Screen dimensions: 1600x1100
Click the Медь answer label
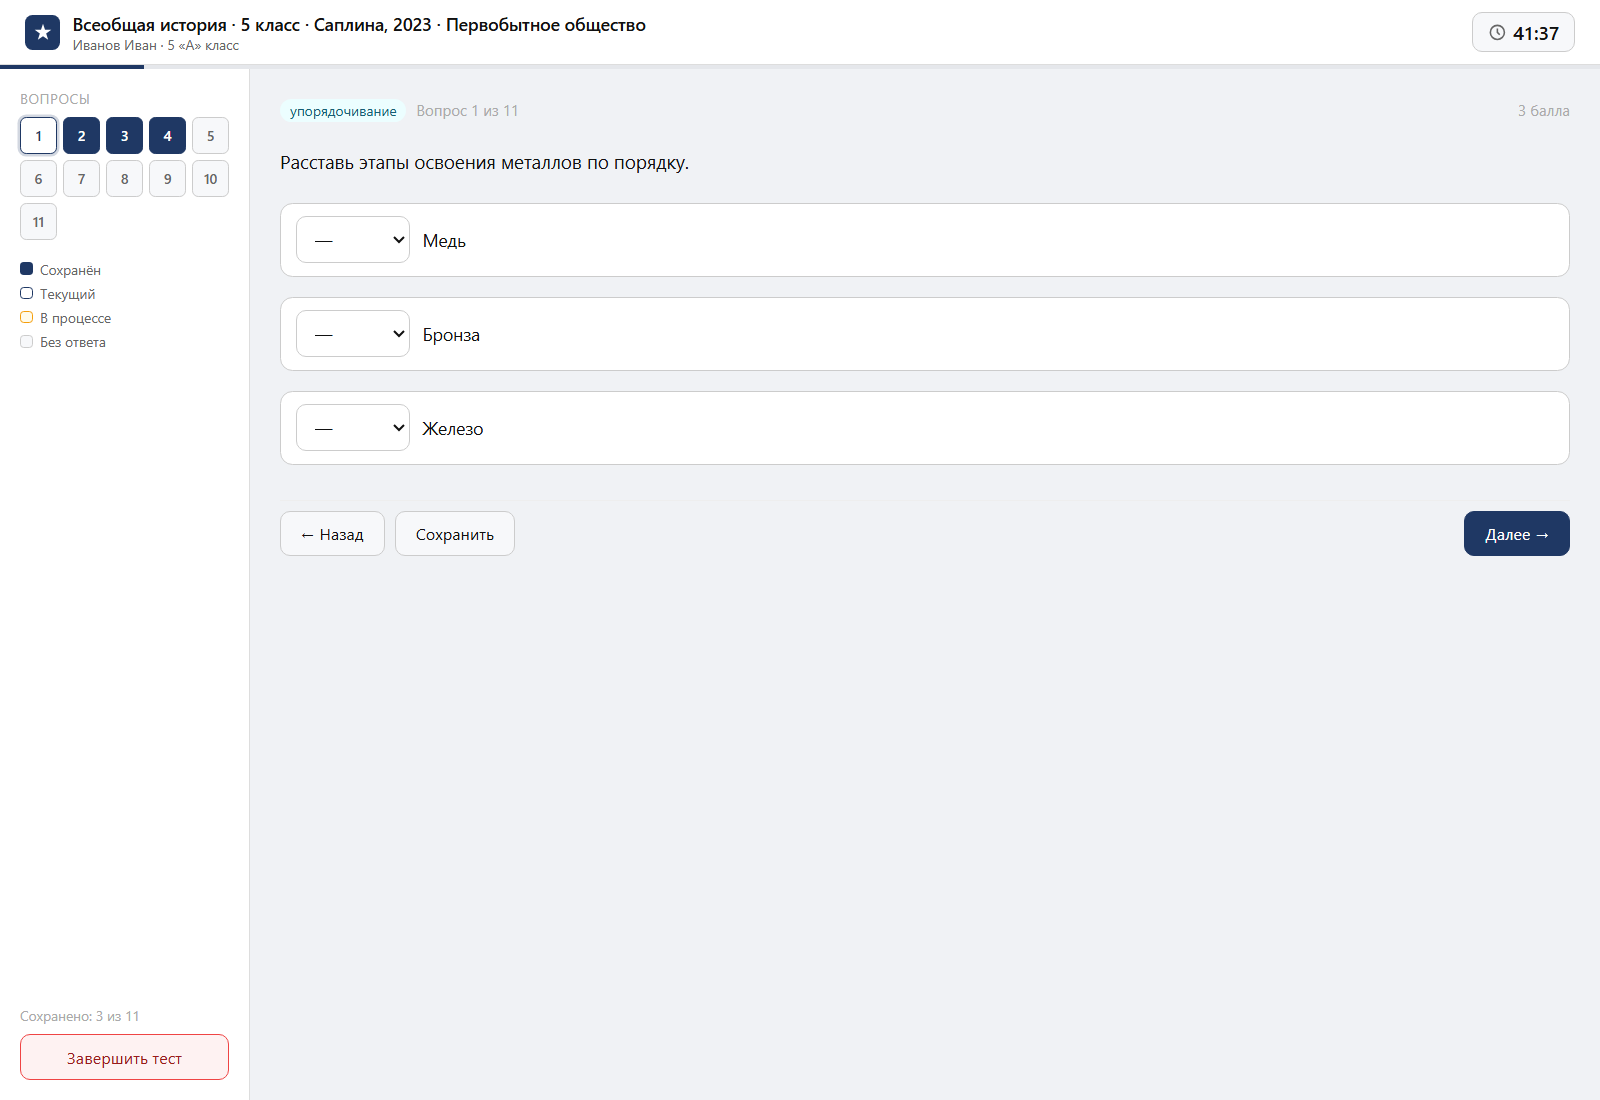(444, 241)
